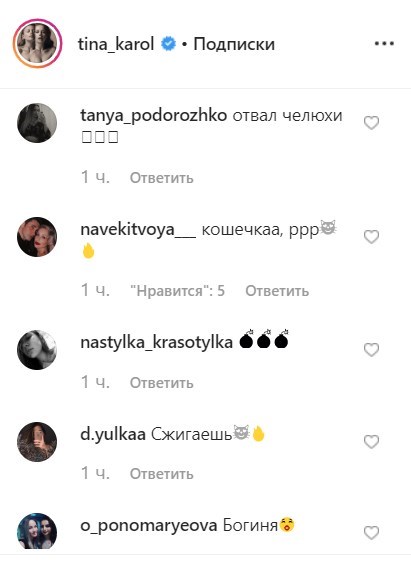Open tina_karol's profile picture story

point(37,44)
